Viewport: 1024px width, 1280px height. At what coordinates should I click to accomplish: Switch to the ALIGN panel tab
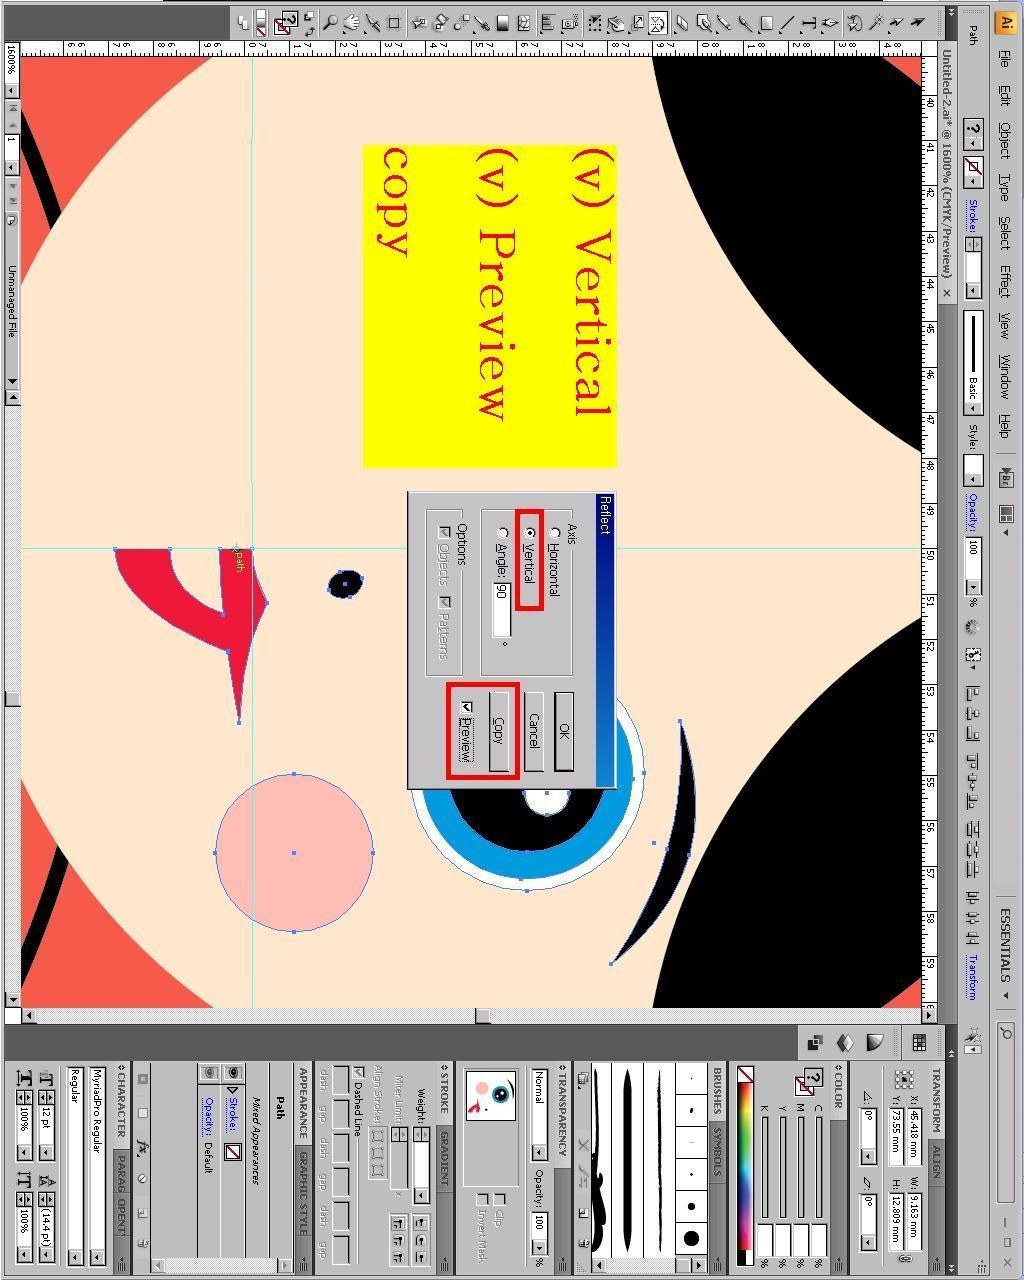tap(936, 1162)
